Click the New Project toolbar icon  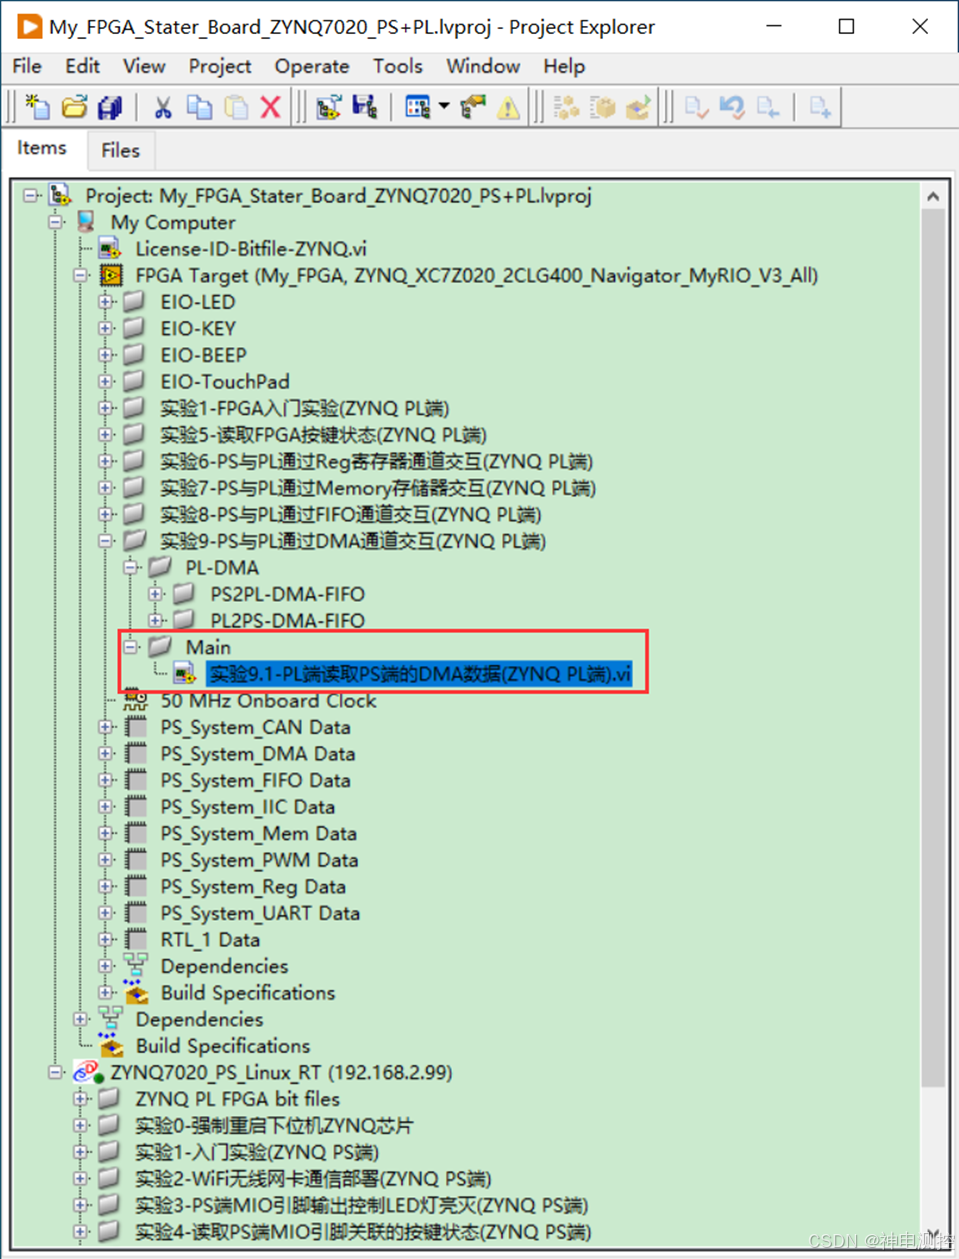point(38,107)
